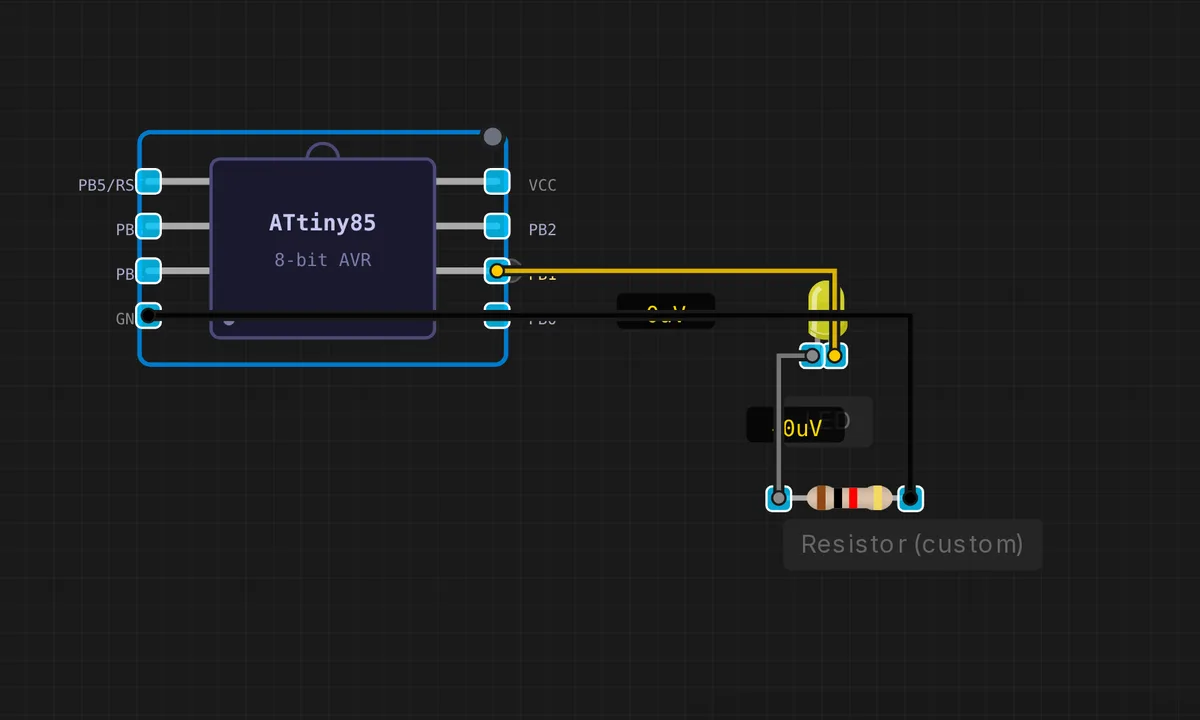This screenshot has height=720, width=1200.
Task: Click the "8-bit AVR" subtitle text
Action: (322, 260)
